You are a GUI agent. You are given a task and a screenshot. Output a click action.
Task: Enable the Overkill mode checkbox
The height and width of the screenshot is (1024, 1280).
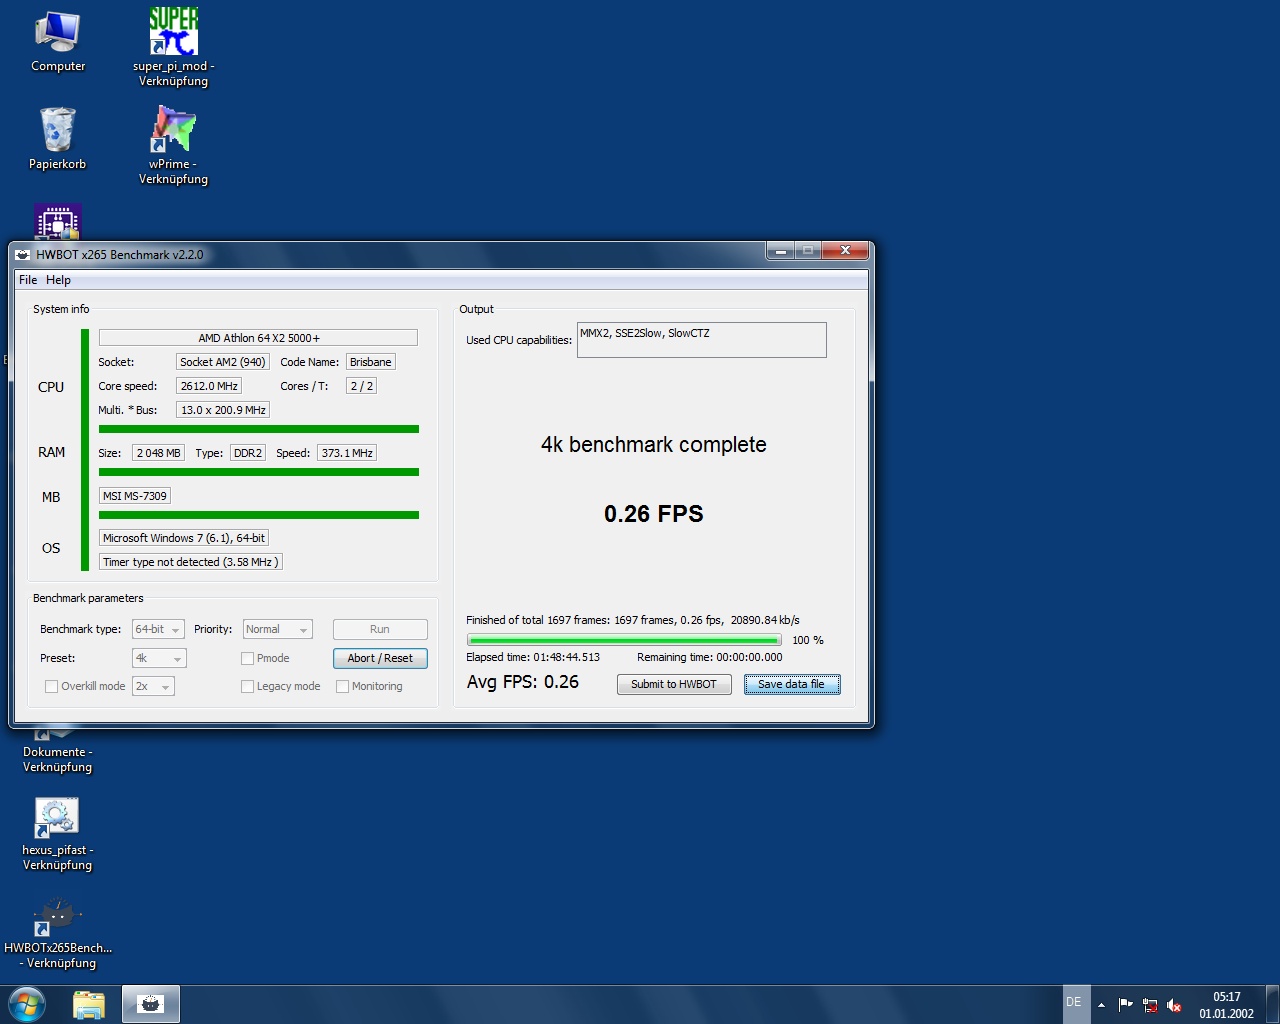pyautogui.click(x=51, y=686)
